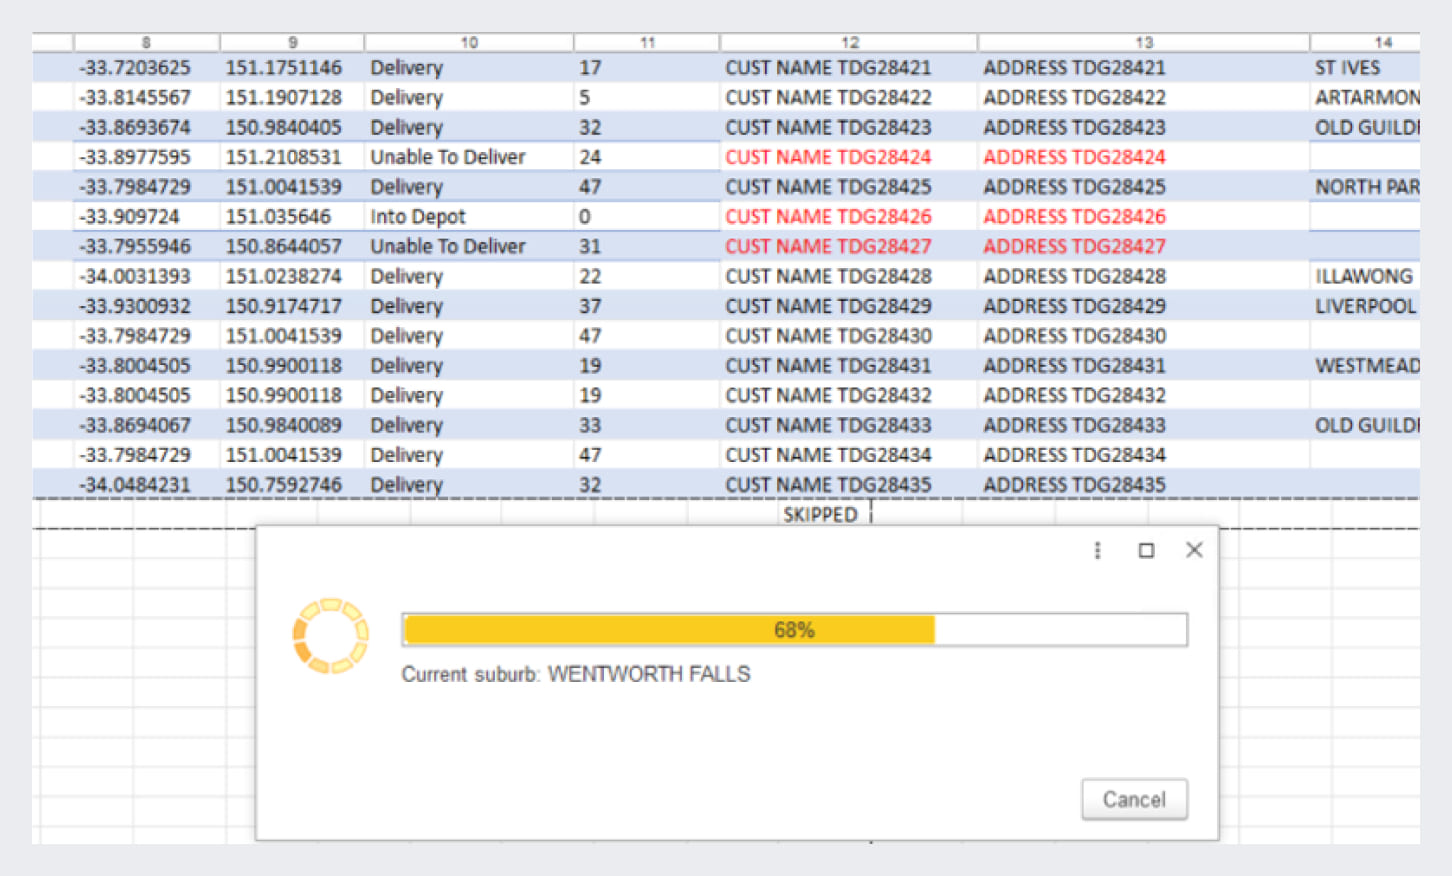Image resolution: width=1452 pixels, height=876 pixels.
Task: Select column 13 header
Action: [x=1143, y=42]
